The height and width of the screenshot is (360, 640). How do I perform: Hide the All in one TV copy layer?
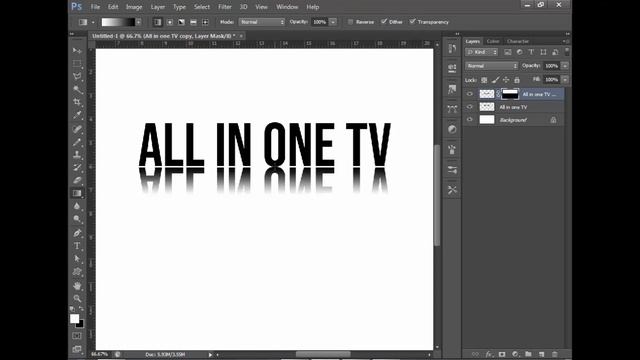469,94
